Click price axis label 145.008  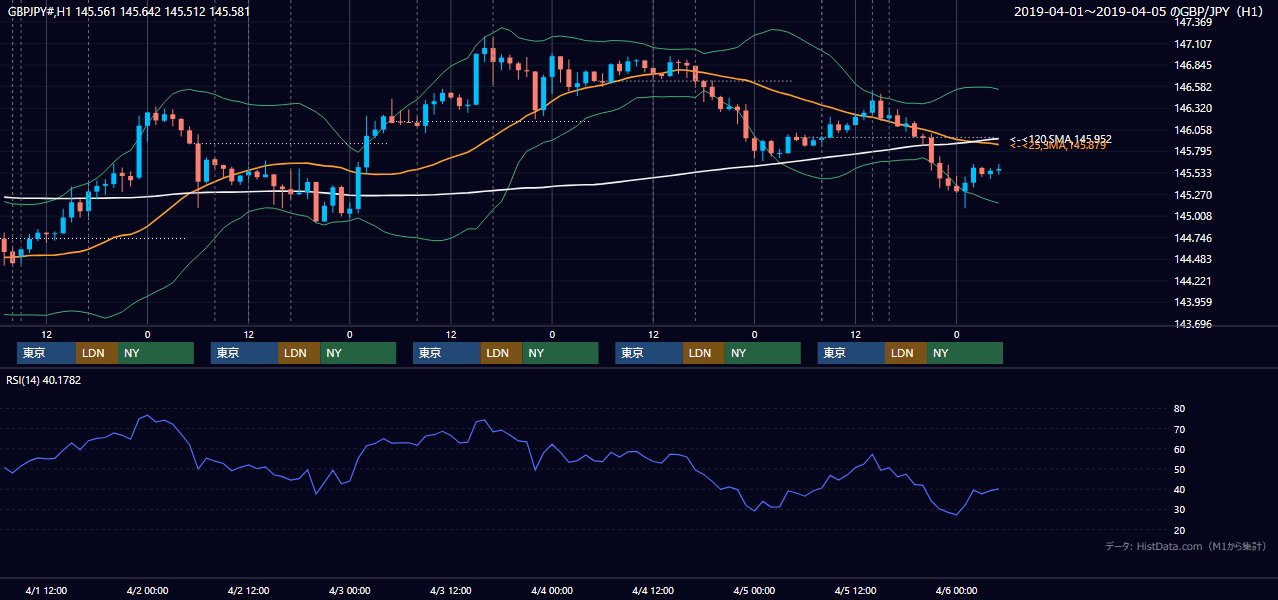[1192, 216]
